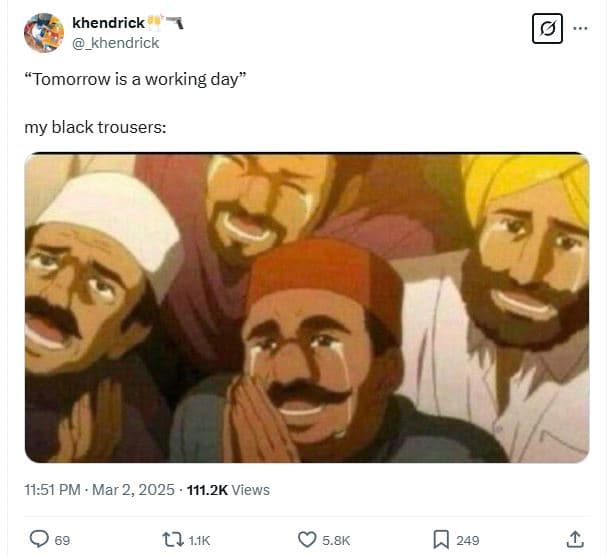Open the @_khendrick handle link

pos(116,43)
